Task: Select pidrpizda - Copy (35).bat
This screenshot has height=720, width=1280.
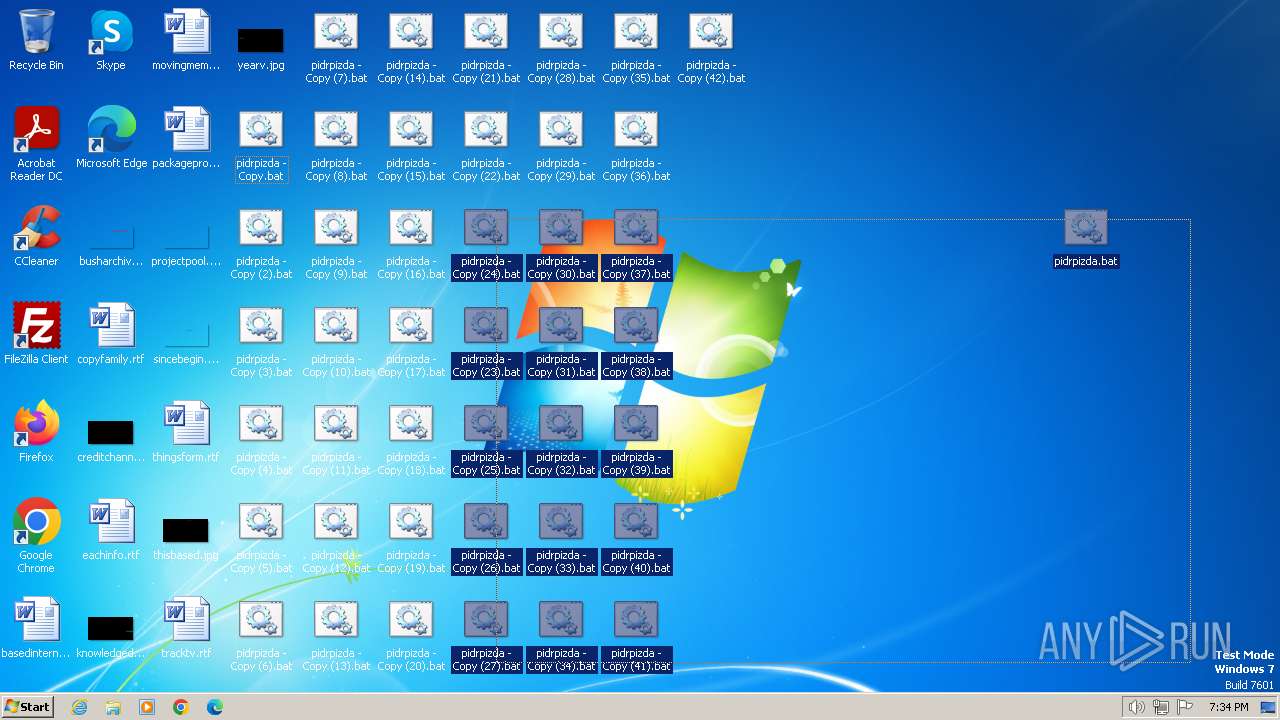Action: 636,47
